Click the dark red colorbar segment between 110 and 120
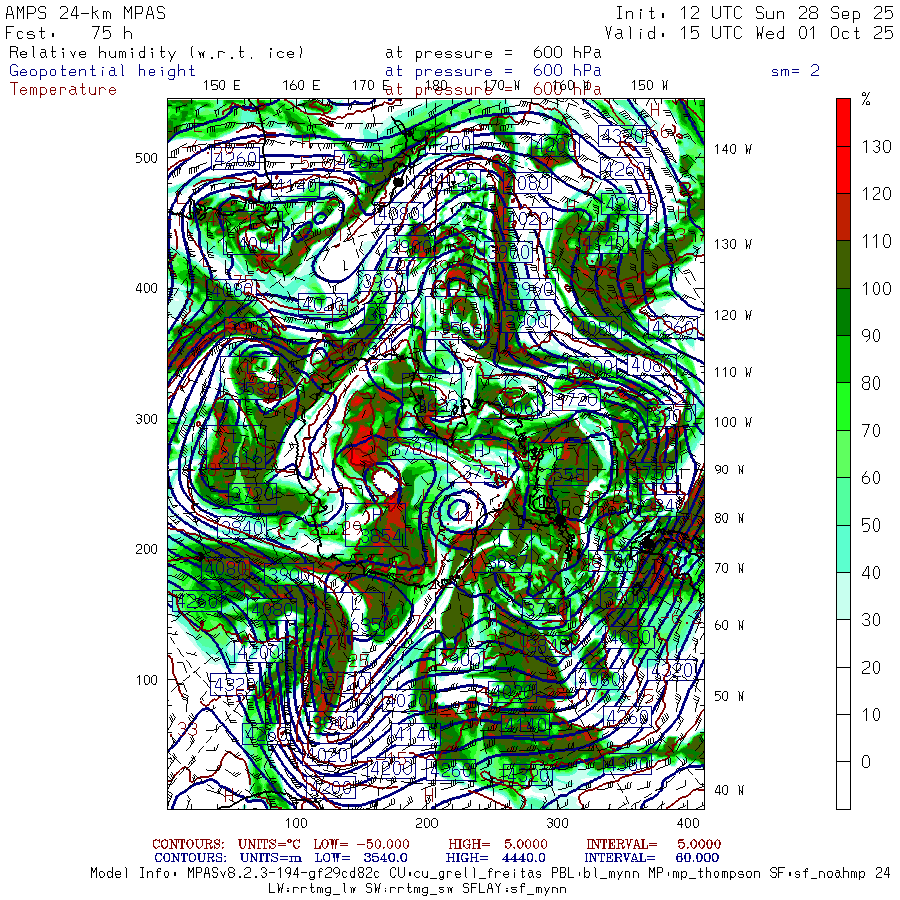The image size is (900, 900). 843,217
